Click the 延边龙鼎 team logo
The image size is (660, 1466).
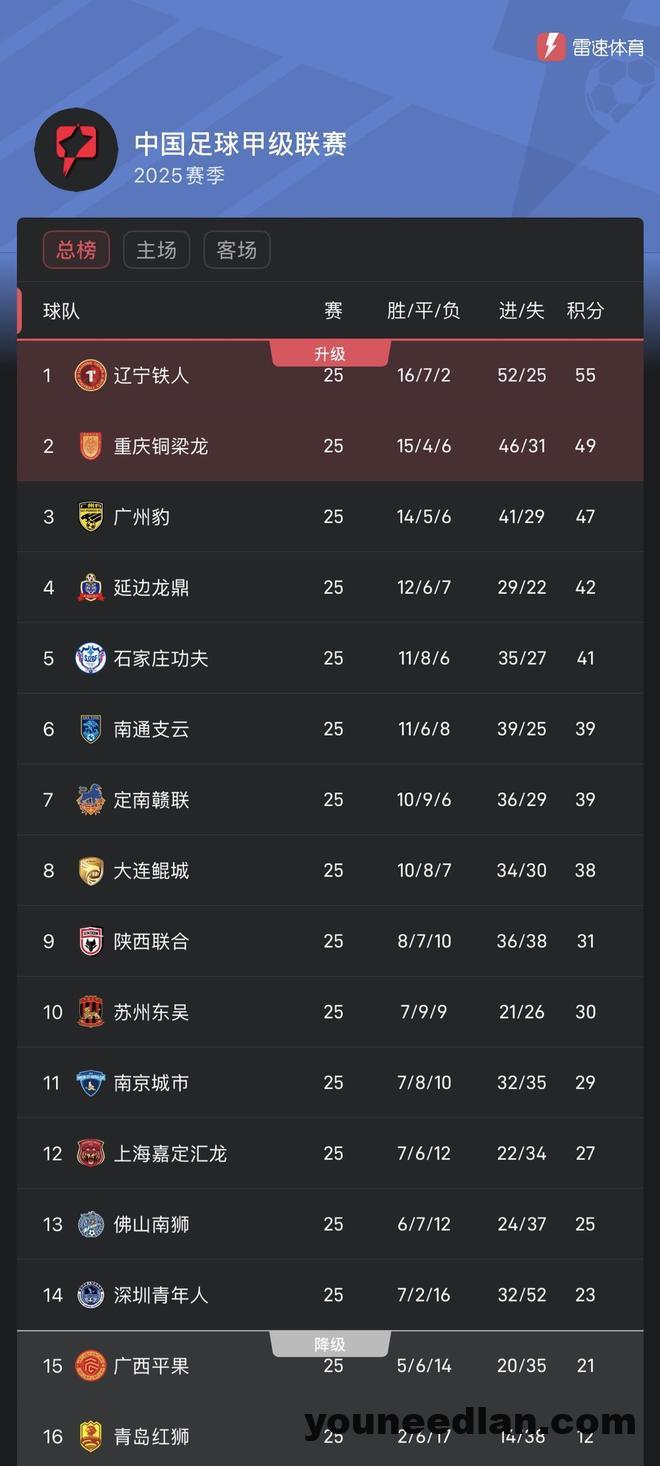click(x=90, y=588)
